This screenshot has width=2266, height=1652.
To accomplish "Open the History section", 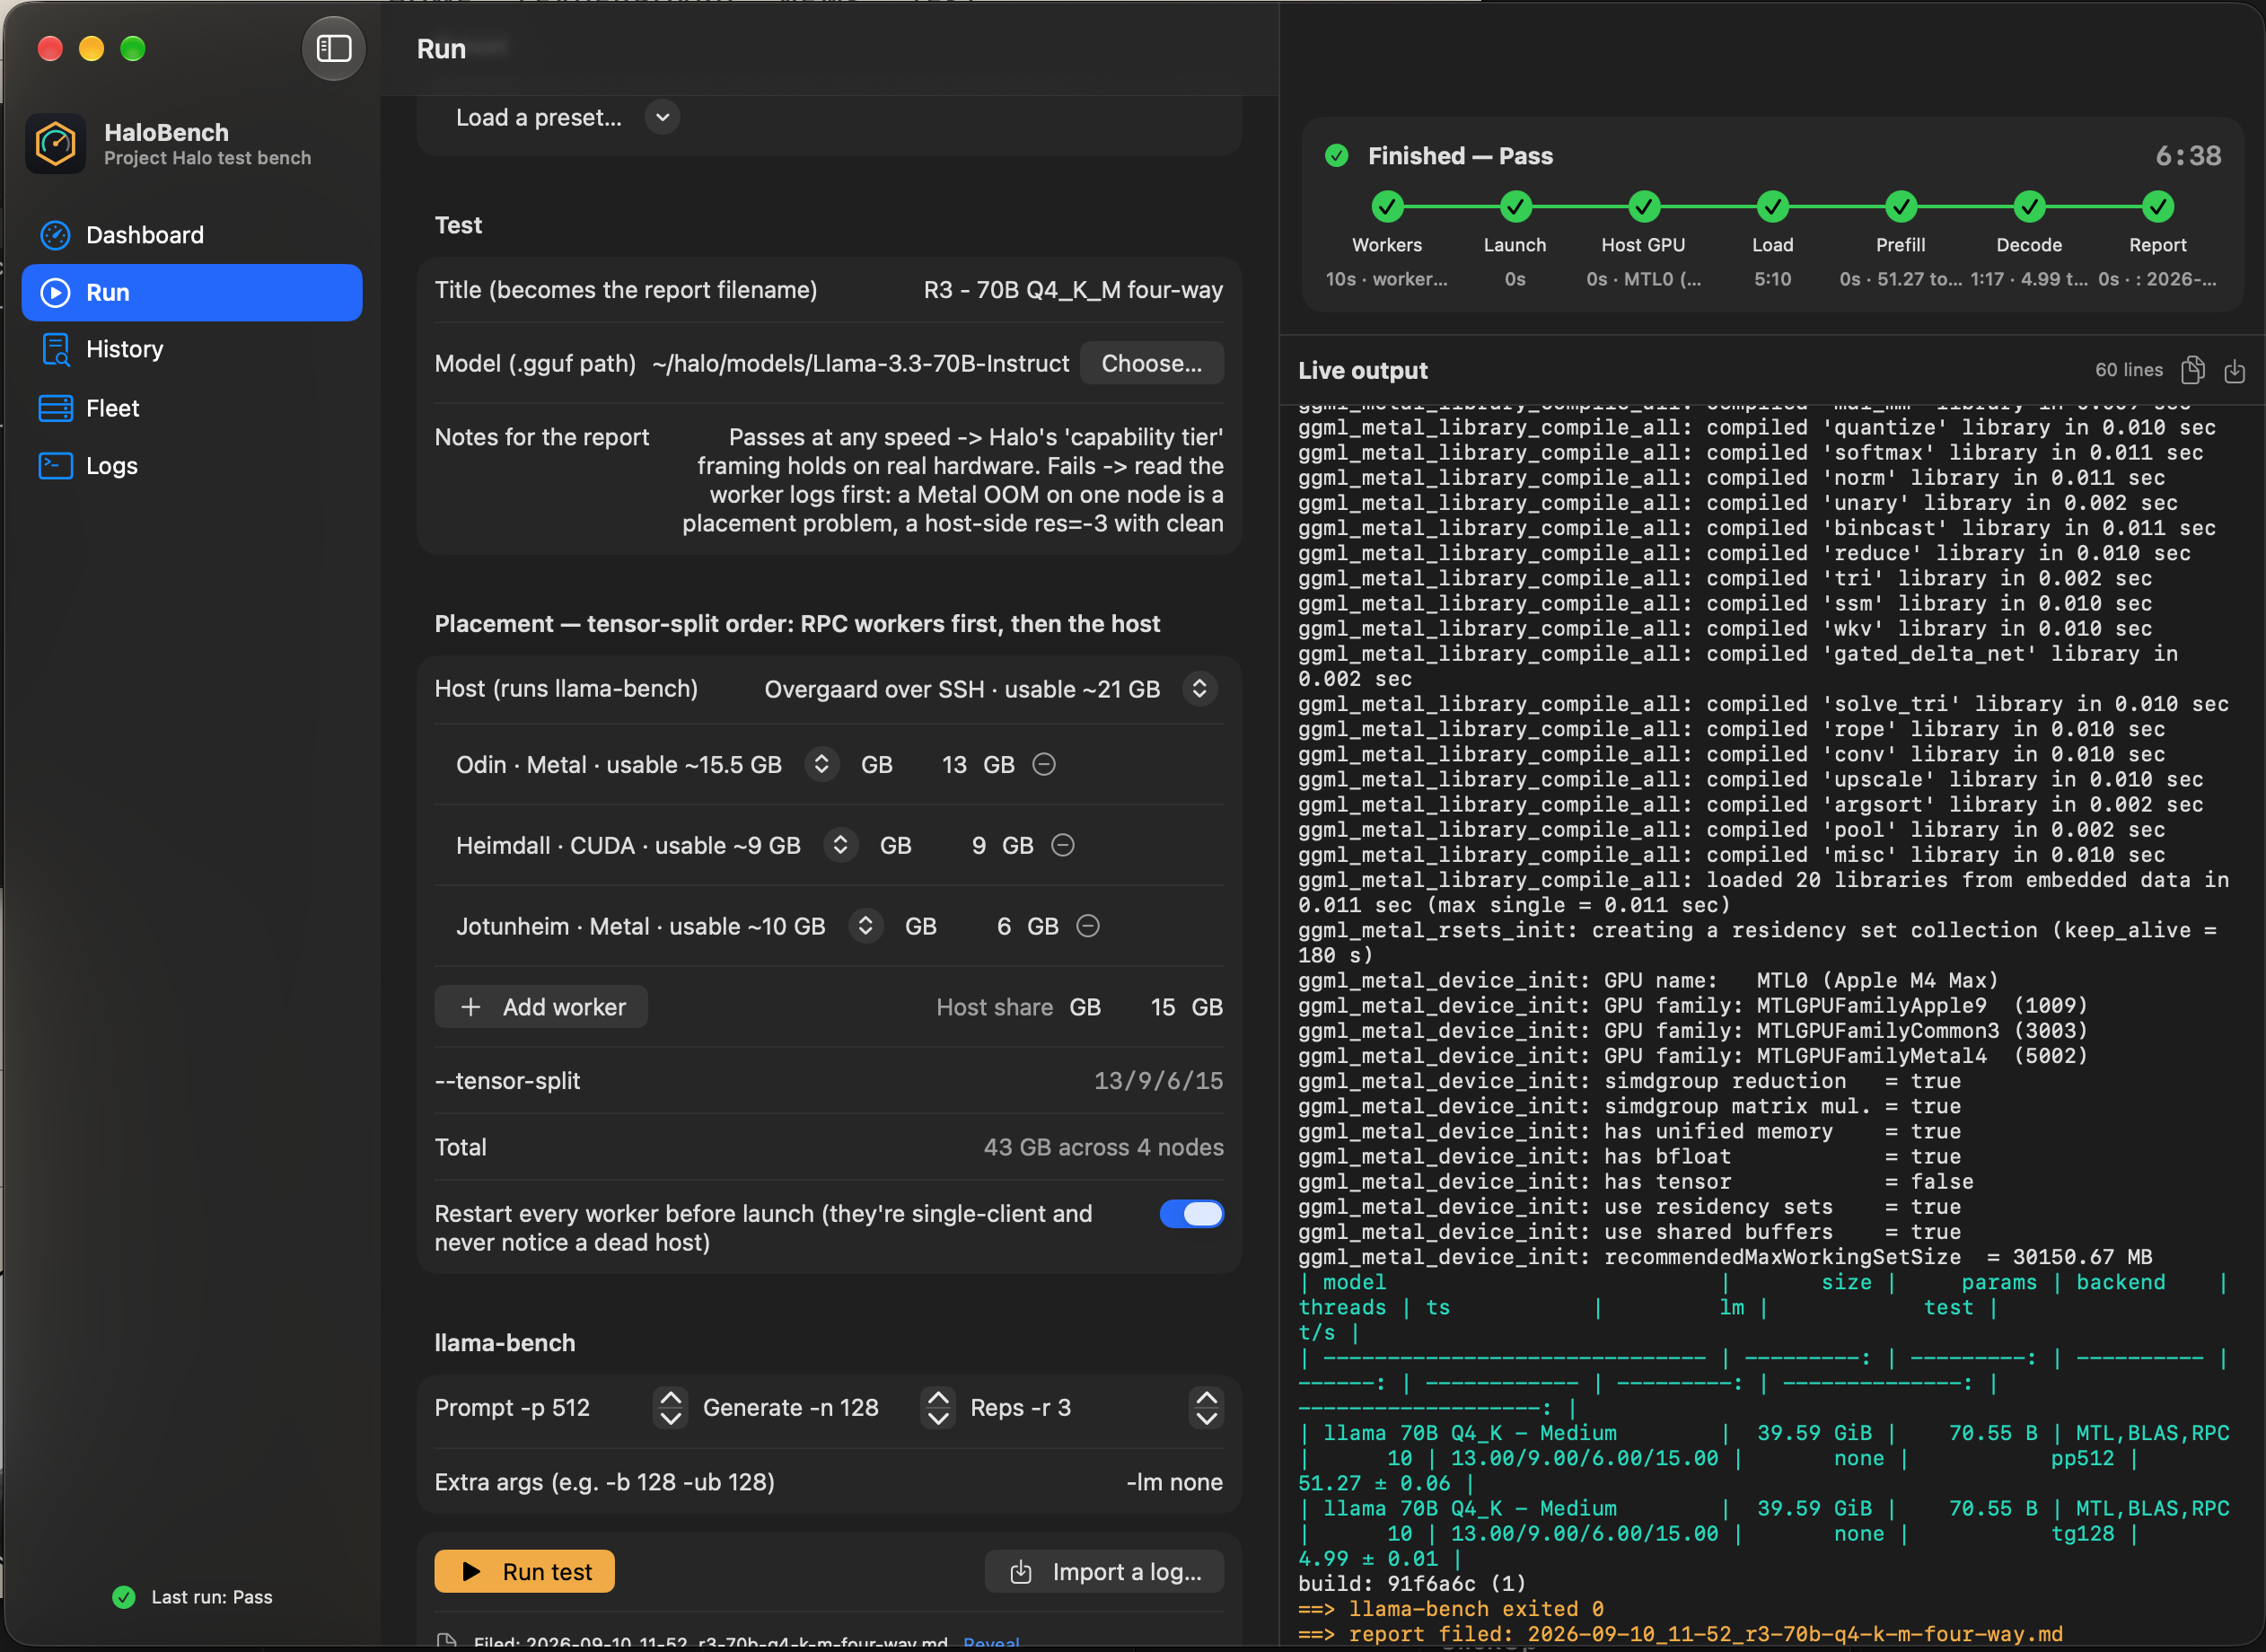I will 192,349.
